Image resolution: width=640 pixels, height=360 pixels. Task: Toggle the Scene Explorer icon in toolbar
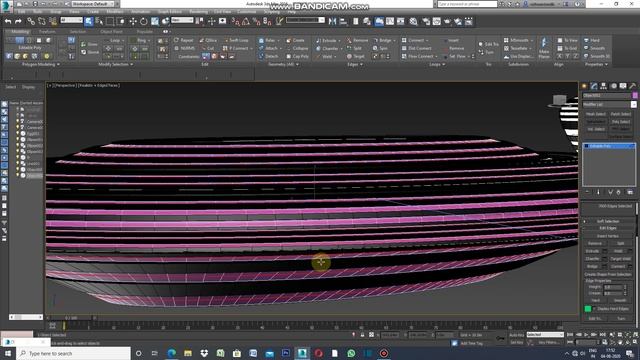[356, 21]
